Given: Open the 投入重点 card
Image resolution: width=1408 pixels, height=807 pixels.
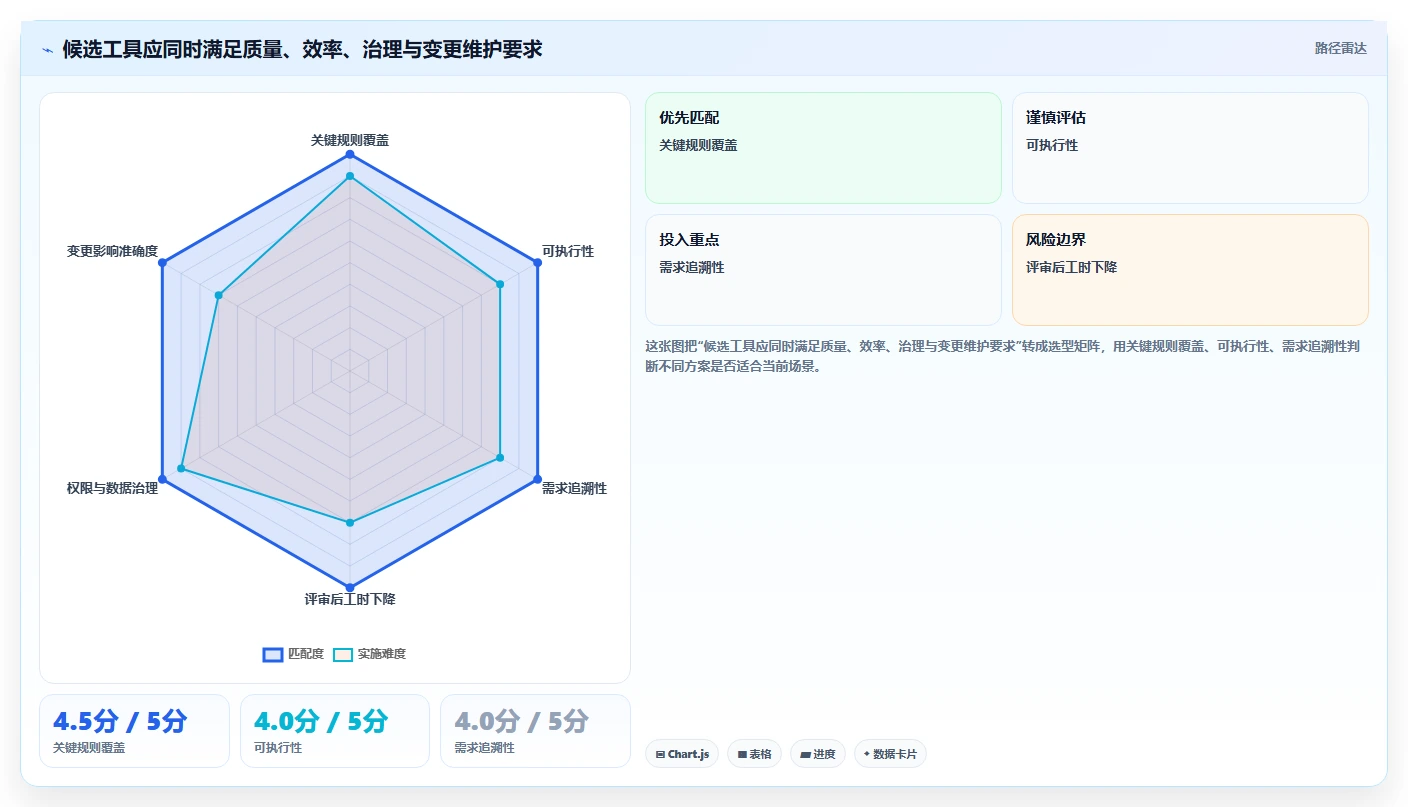Looking at the screenshot, I should tap(823, 270).
